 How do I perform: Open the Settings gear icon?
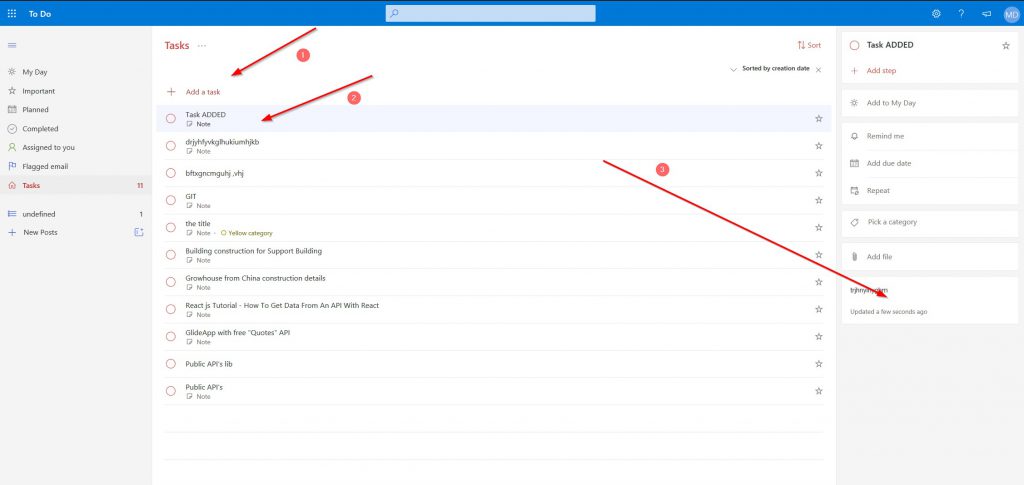[x=936, y=13]
